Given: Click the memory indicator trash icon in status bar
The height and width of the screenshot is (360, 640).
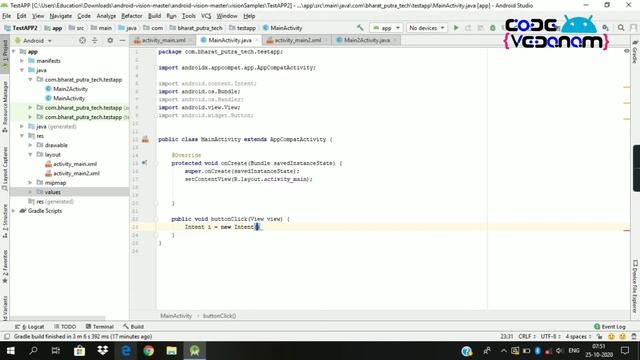Looking at the screenshot, I should 633,336.
